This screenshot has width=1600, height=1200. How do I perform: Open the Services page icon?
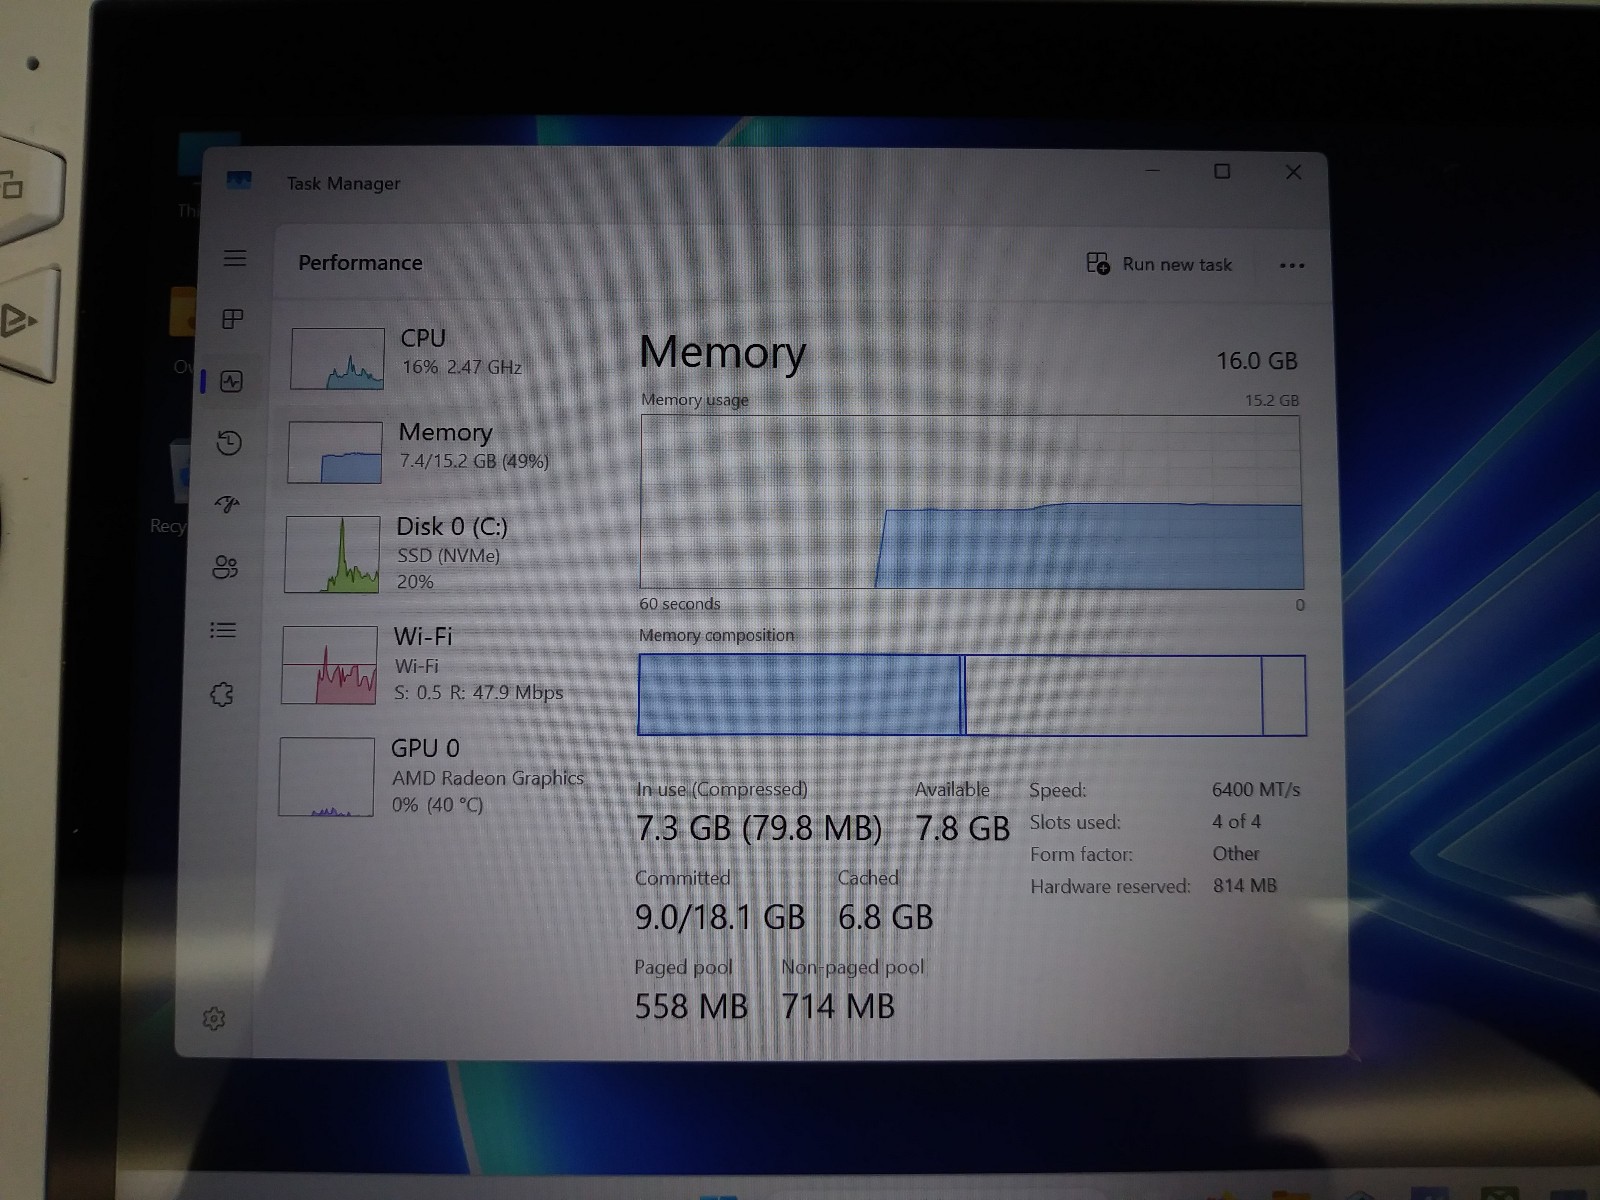(x=222, y=694)
